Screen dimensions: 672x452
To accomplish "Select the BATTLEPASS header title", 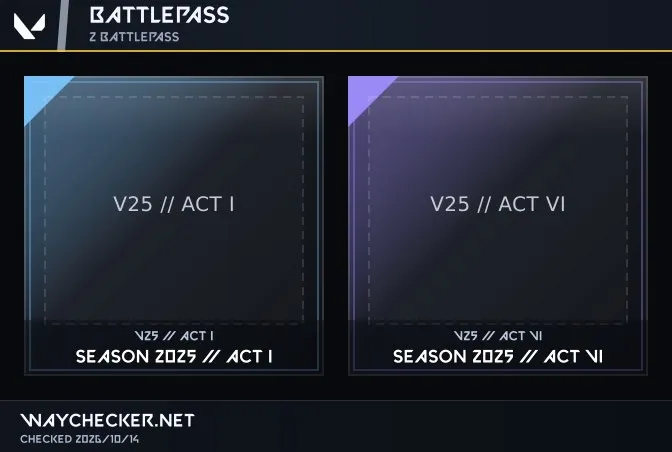I will (x=159, y=15).
